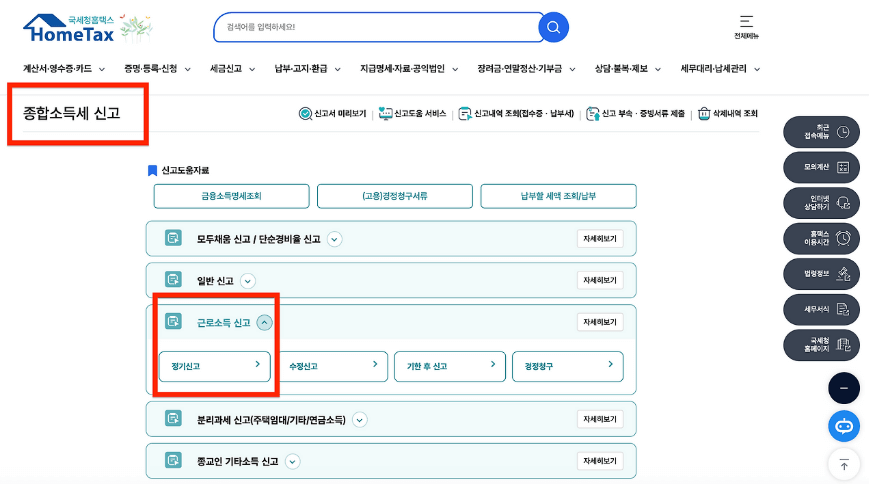Open 법령정보 side button
The image size is (869, 484).
point(821,274)
